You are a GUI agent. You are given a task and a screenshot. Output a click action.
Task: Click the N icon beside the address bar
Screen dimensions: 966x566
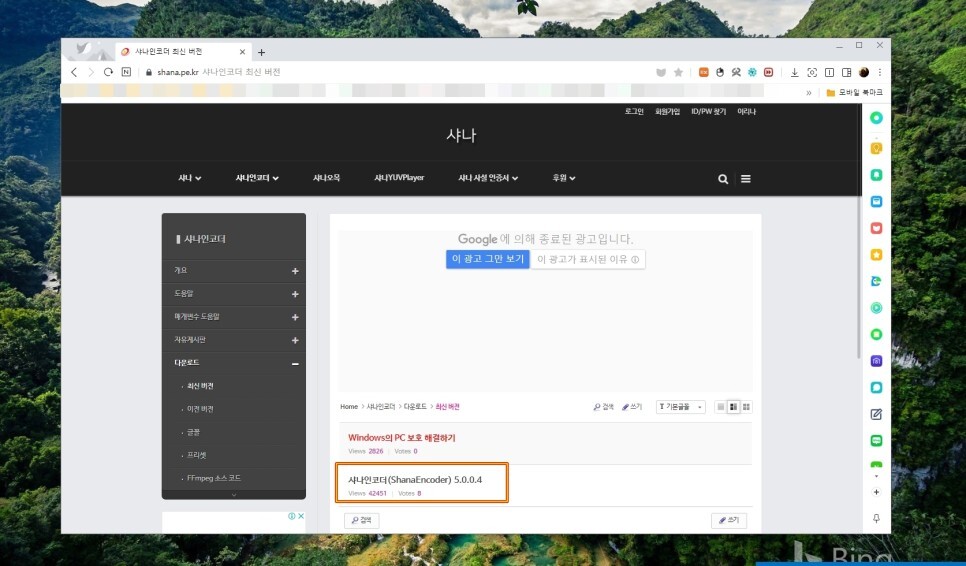126,72
